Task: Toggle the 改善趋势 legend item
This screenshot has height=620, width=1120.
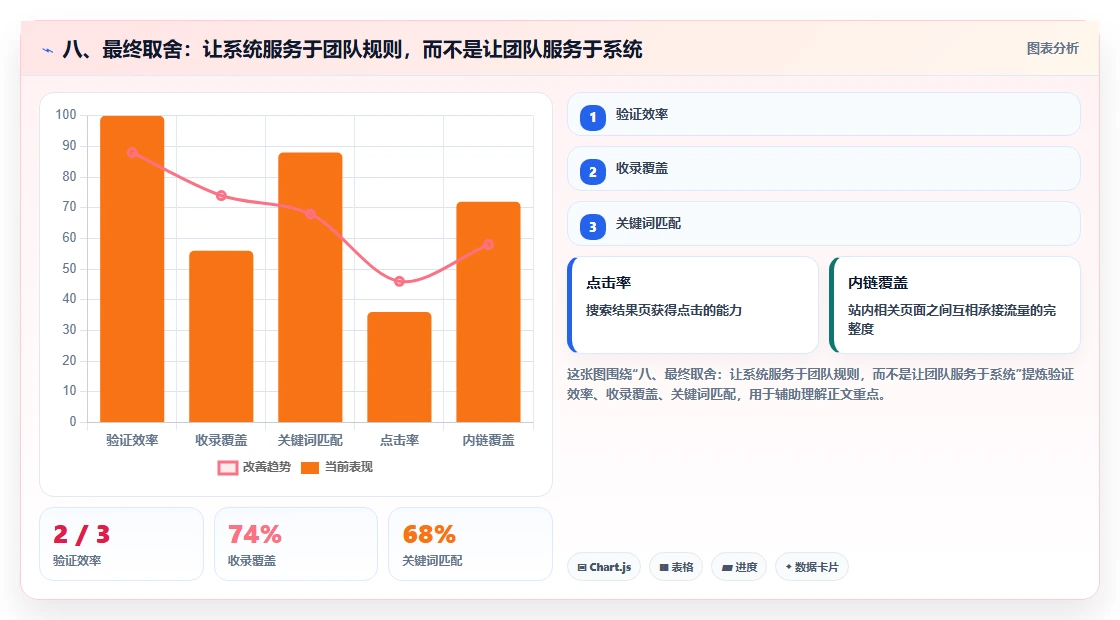Action: pos(254,467)
